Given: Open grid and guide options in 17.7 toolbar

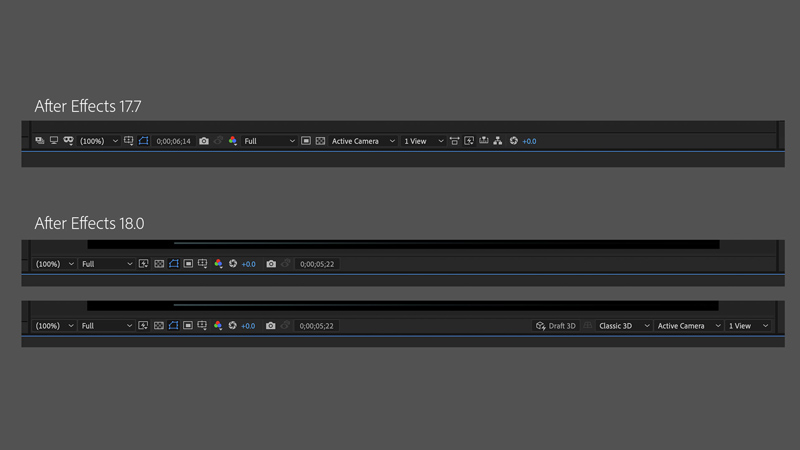Looking at the screenshot, I should click(x=129, y=141).
